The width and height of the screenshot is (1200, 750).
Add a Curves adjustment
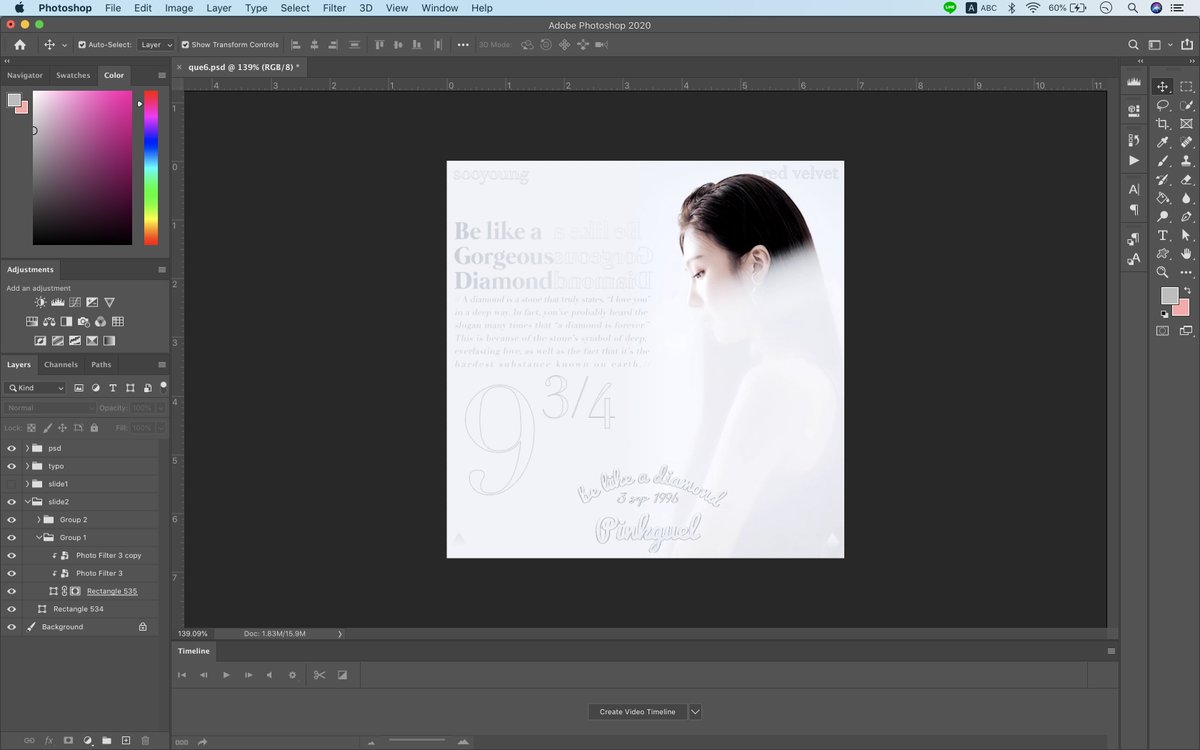pos(74,302)
